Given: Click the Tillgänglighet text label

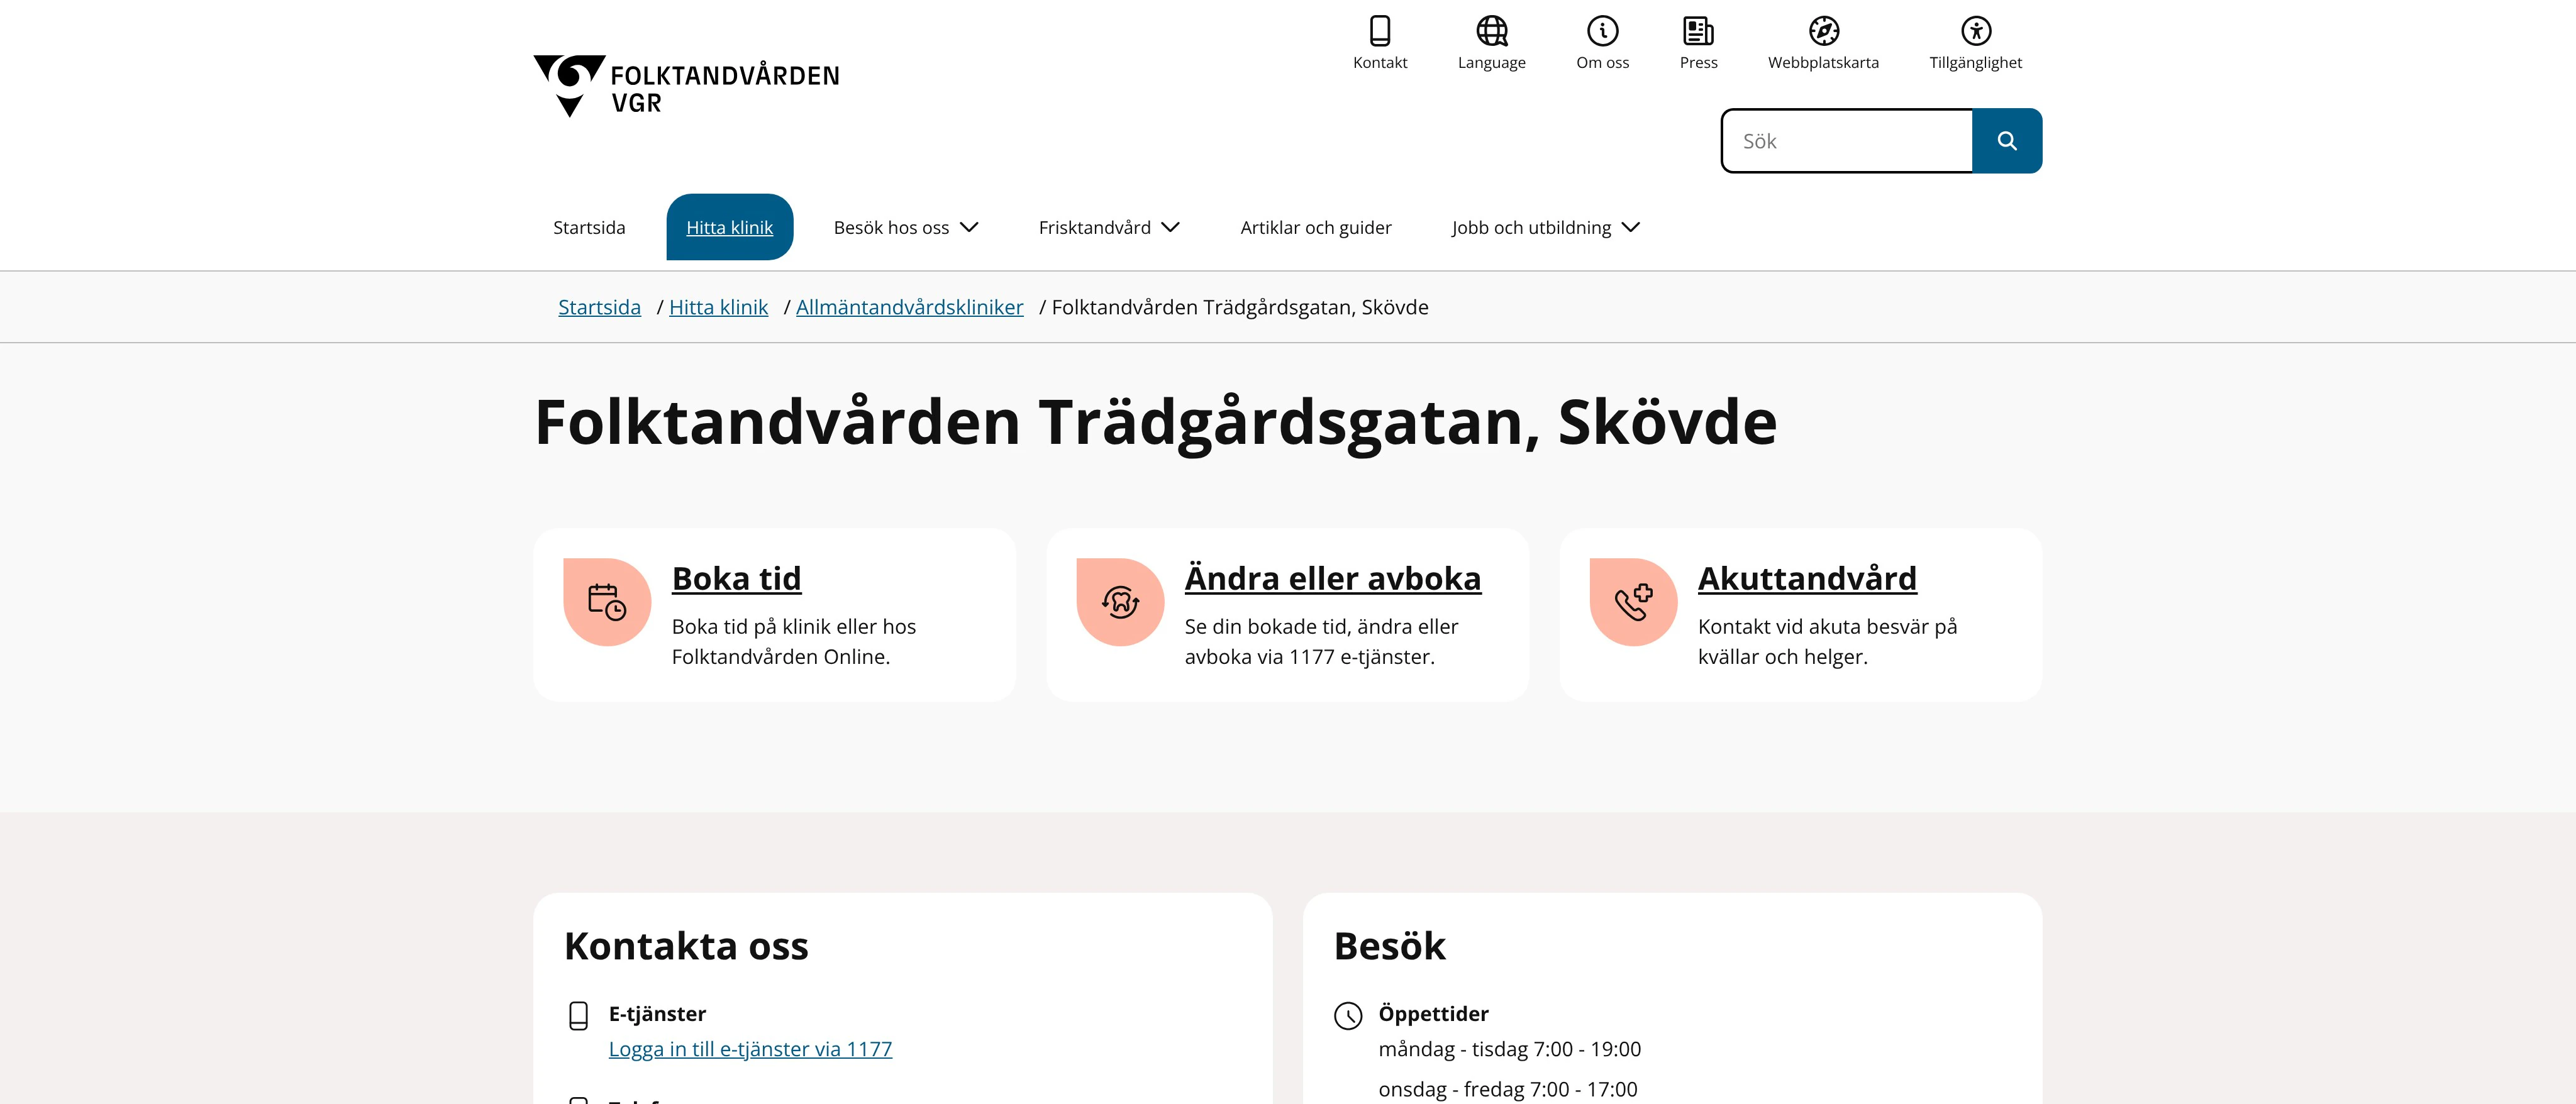Looking at the screenshot, I should [x=1976, y=63].
